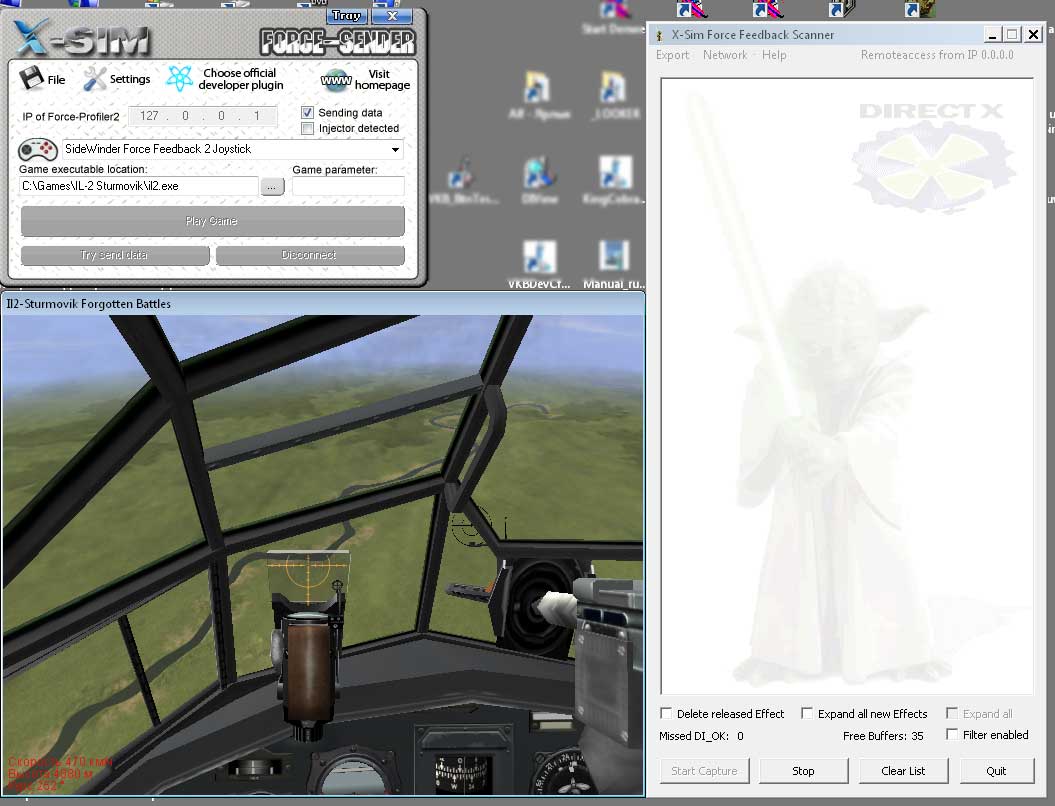Open the VKBDevCf desktop shortcut
This screenshot has width=1055, height=806.
[540, 258]
